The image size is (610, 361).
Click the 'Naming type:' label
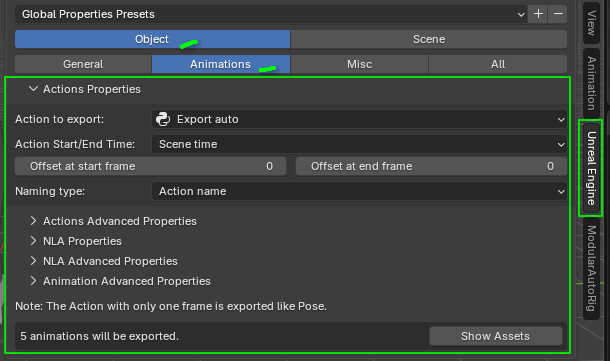click(50, 191)
